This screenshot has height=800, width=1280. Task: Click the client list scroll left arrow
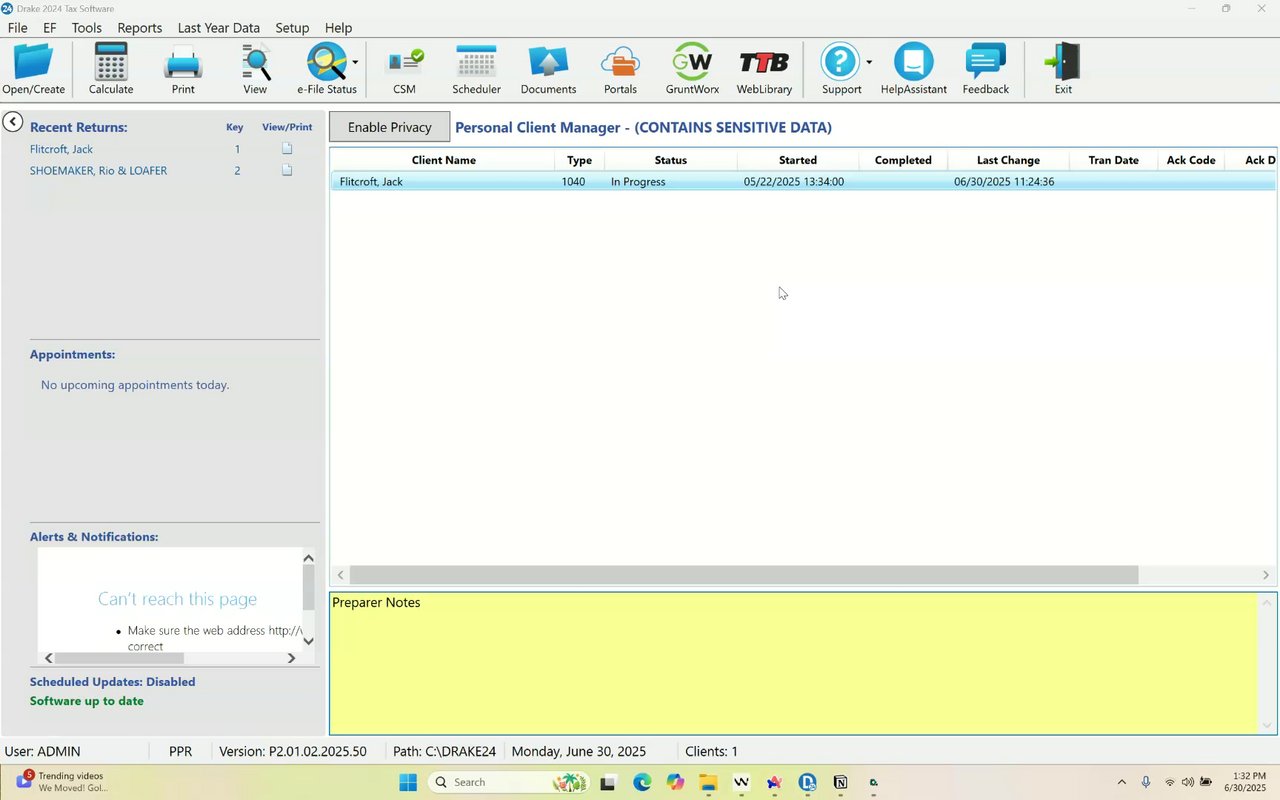click(x=341, y=575)
